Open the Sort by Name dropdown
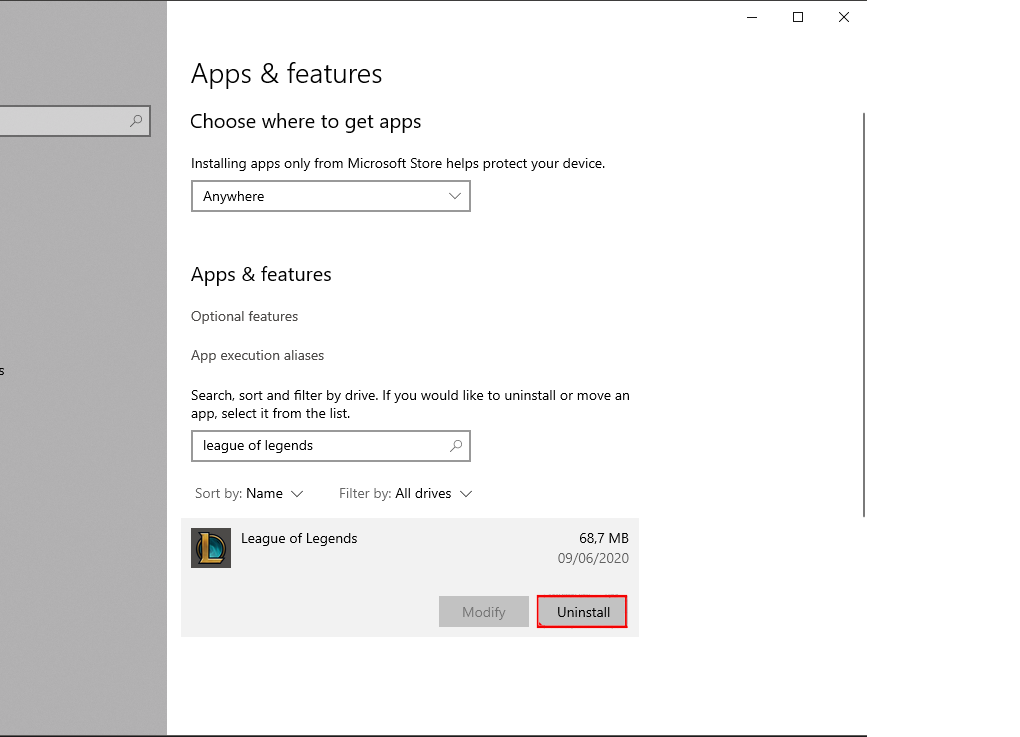This screenshot has width=1020, height=737. (x=249, y=494)
